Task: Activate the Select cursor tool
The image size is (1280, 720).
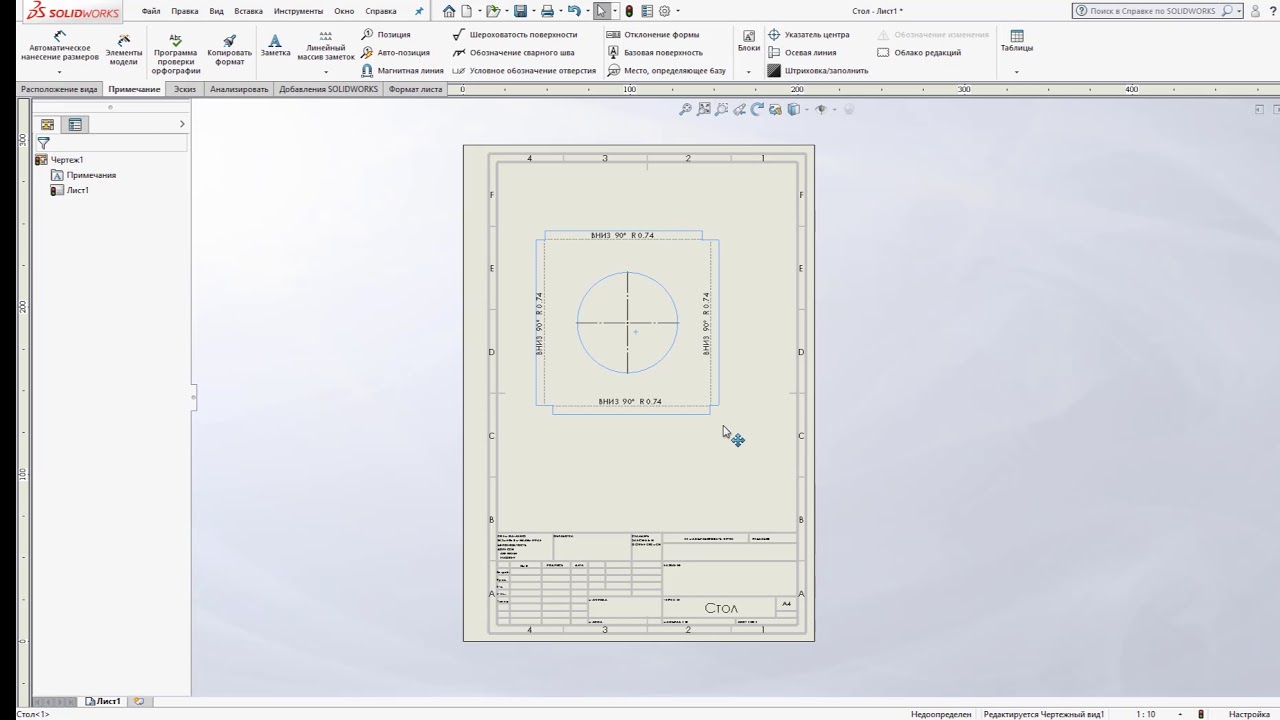Action: (601, 11)
